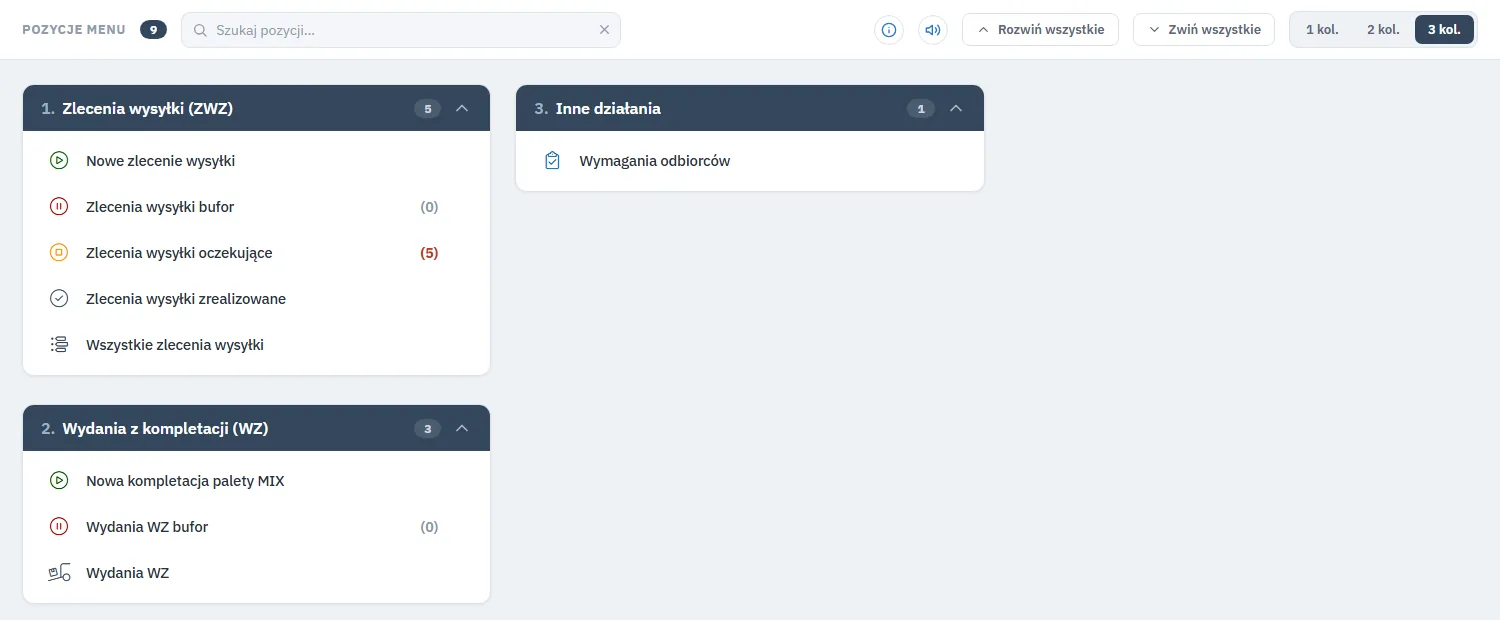Click the Zlecenia wysyłki (ZWZ) header title
This screenshot has height=620, width=1500.
point(147,108)
